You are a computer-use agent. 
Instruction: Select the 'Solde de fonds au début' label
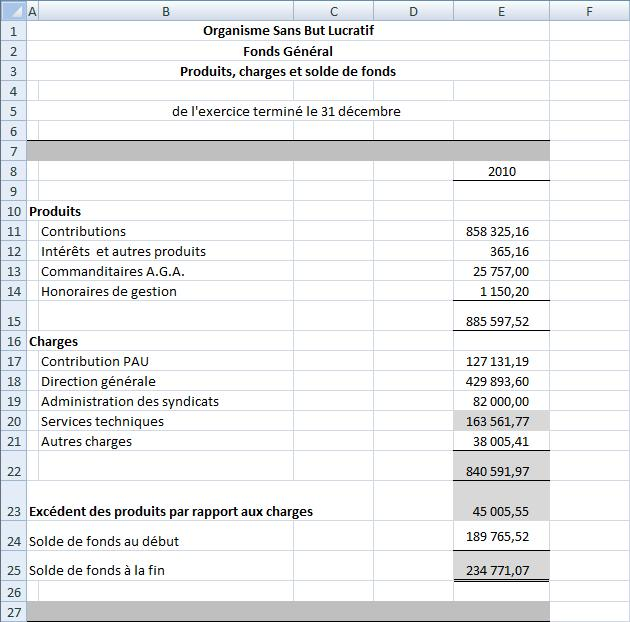click(104, 541)
